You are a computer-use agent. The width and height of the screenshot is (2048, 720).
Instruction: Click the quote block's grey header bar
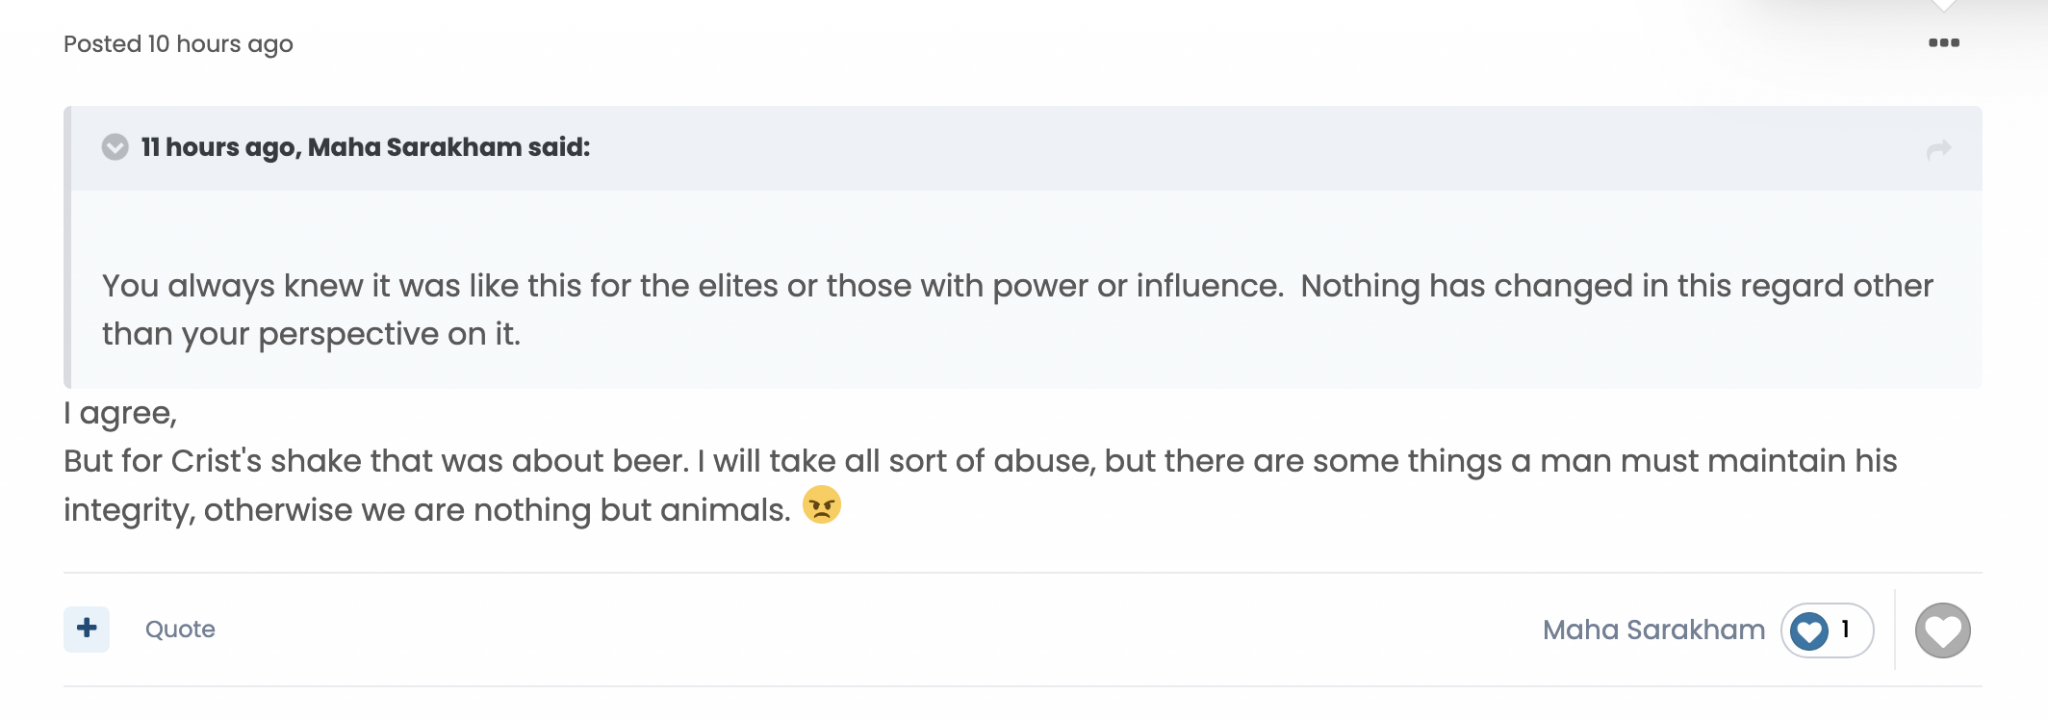tap(1026, 148)
